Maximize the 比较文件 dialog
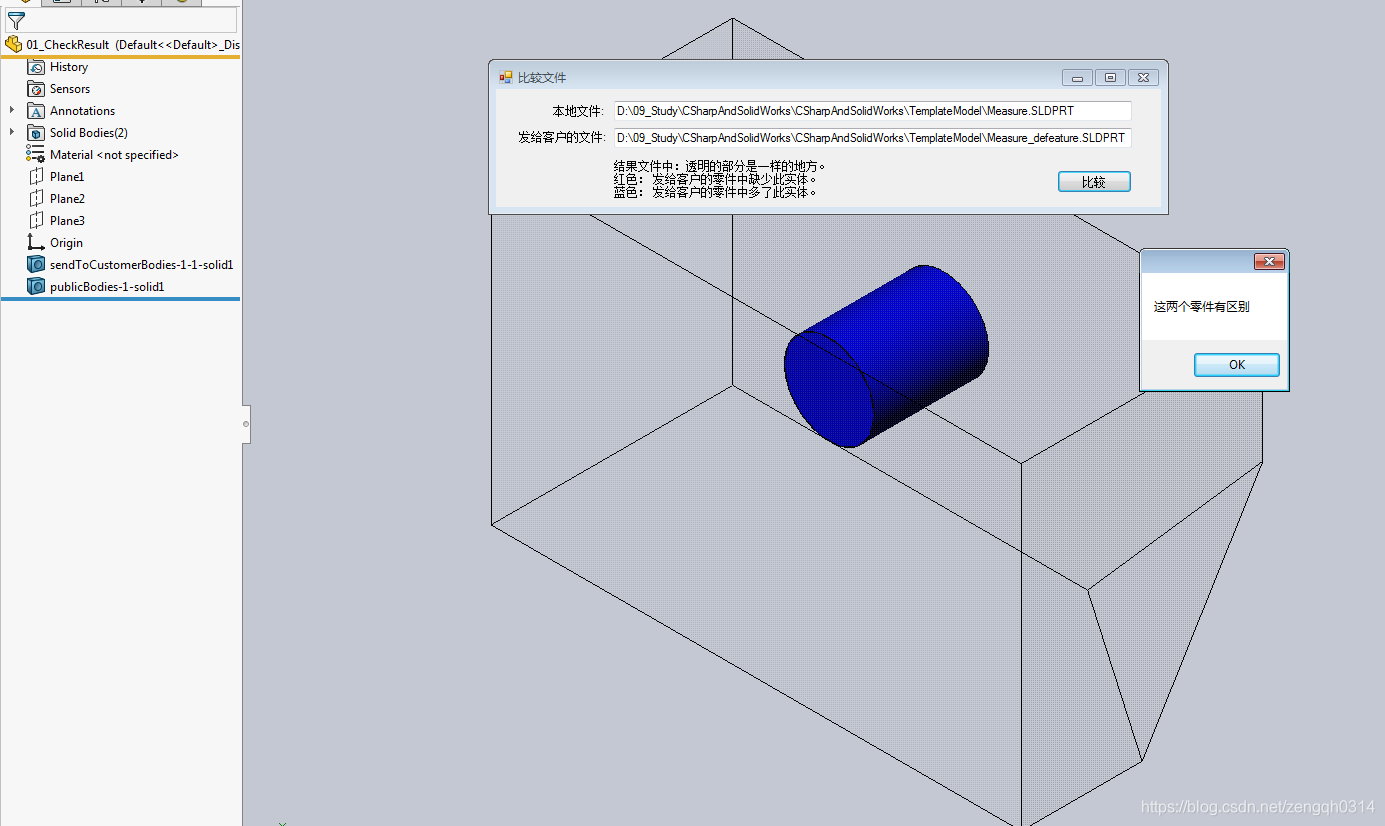The image size is (1385, 826). click(x=1110, y=78)
